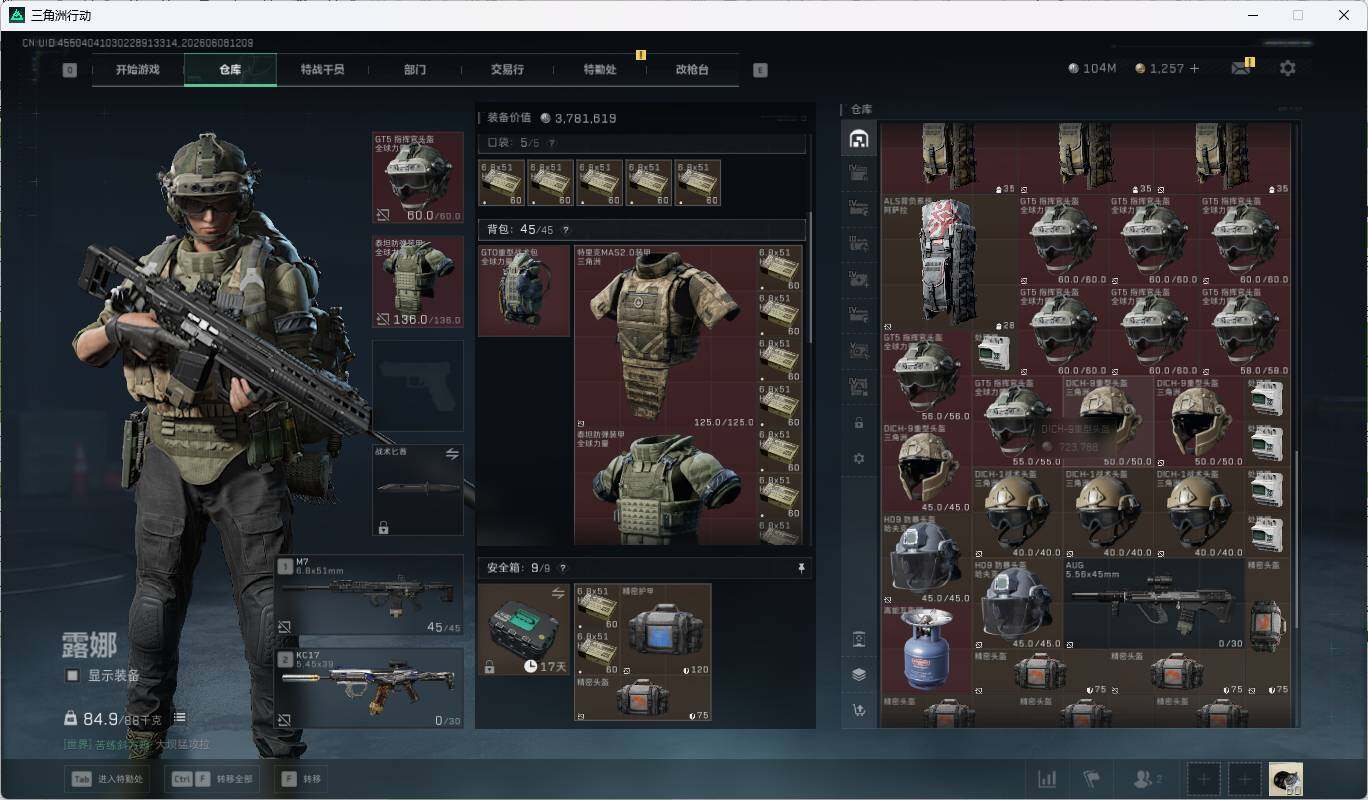
Task: Click the 进入特勤处 button
Action: click(109, 779)
